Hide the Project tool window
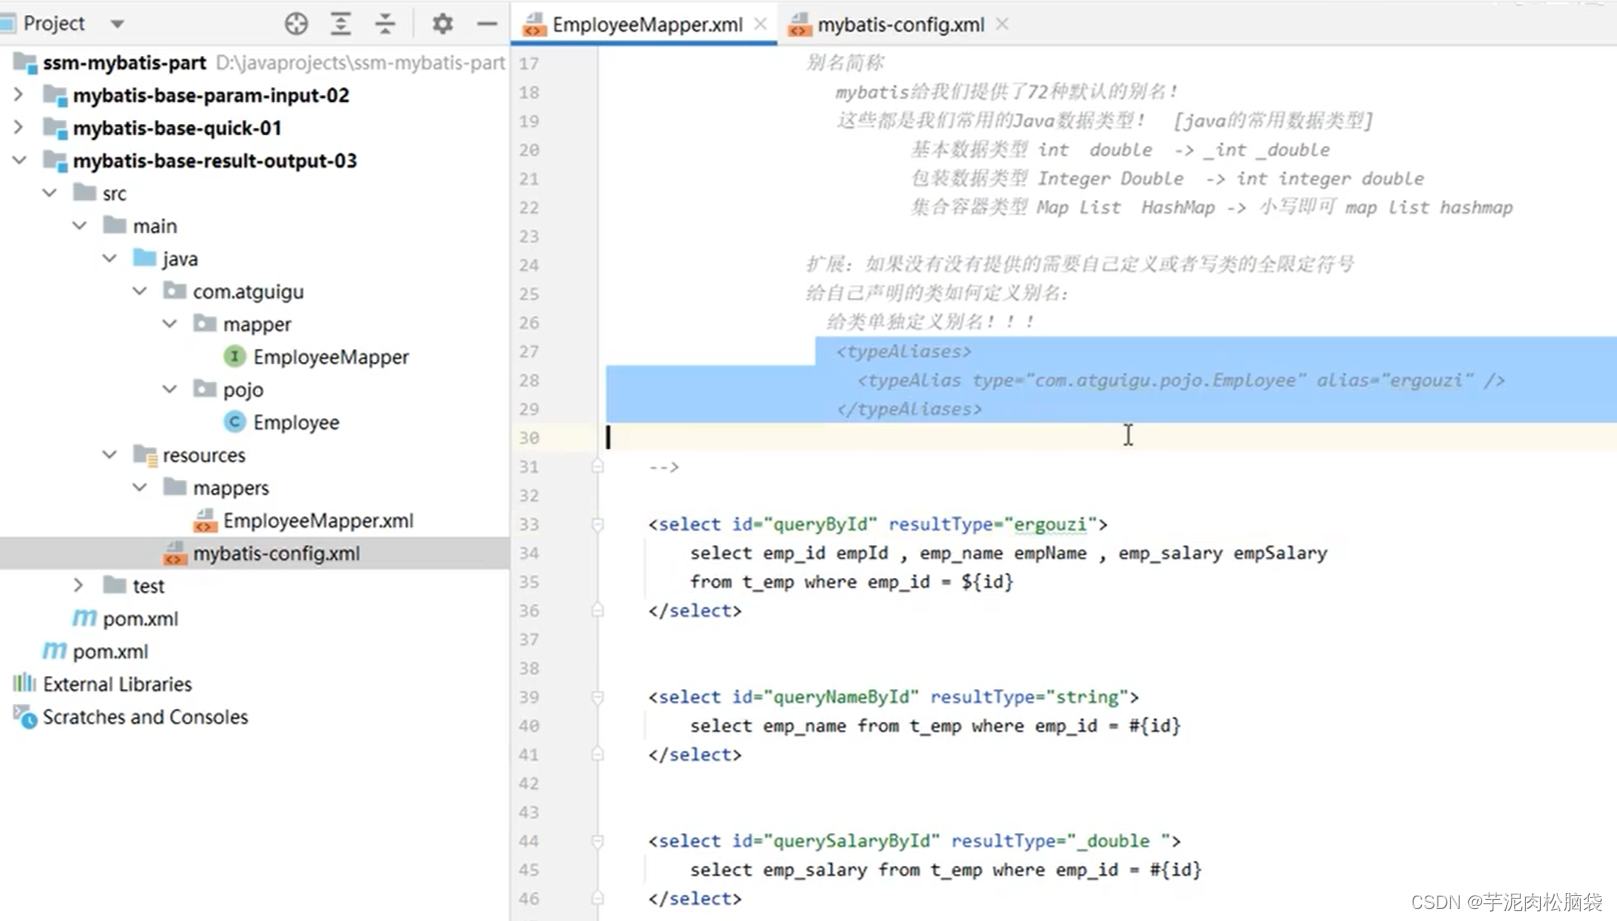The image size is (1617, 921). [x=487, y=23]
